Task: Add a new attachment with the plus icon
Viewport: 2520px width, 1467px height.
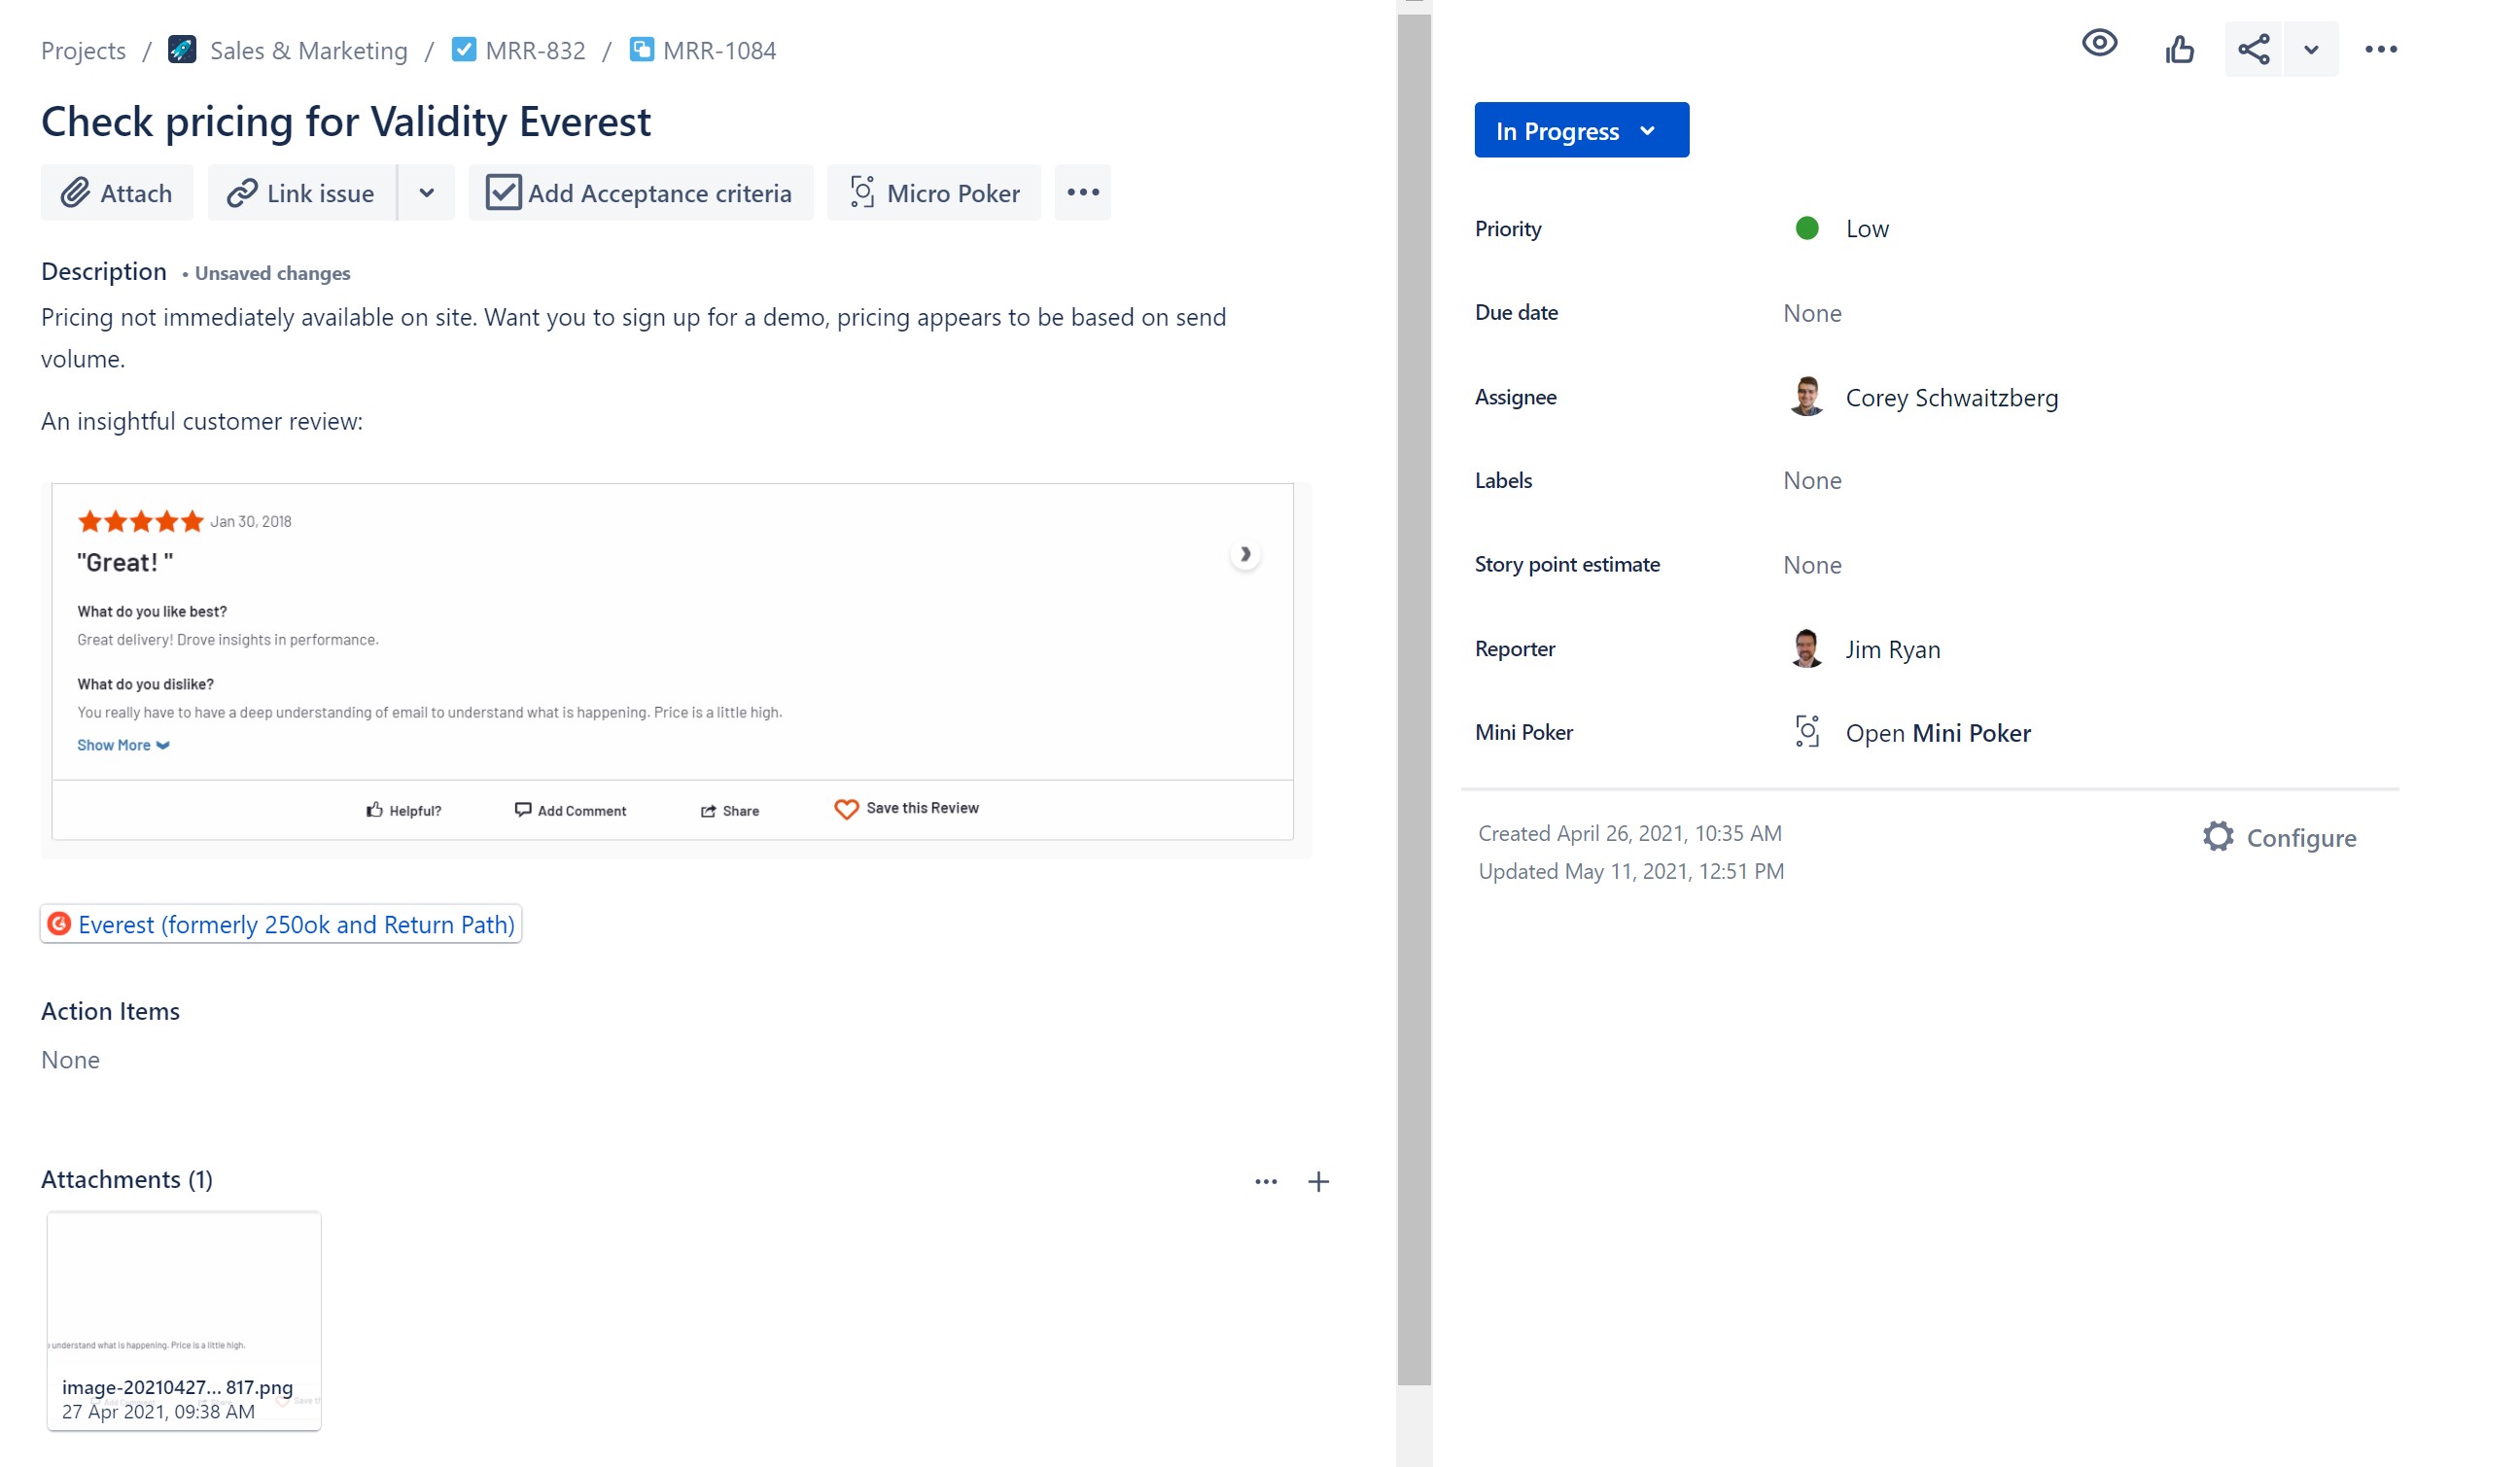Action: [1319, 1181]
